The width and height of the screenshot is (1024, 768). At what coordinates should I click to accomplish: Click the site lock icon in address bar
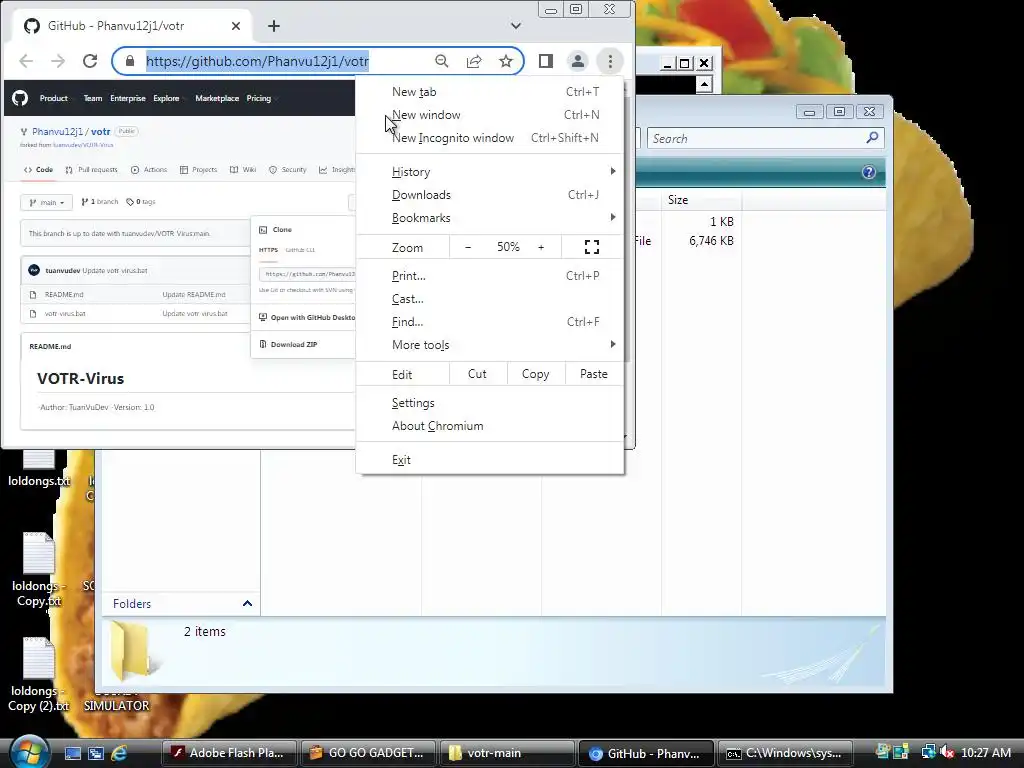[130, 61]
